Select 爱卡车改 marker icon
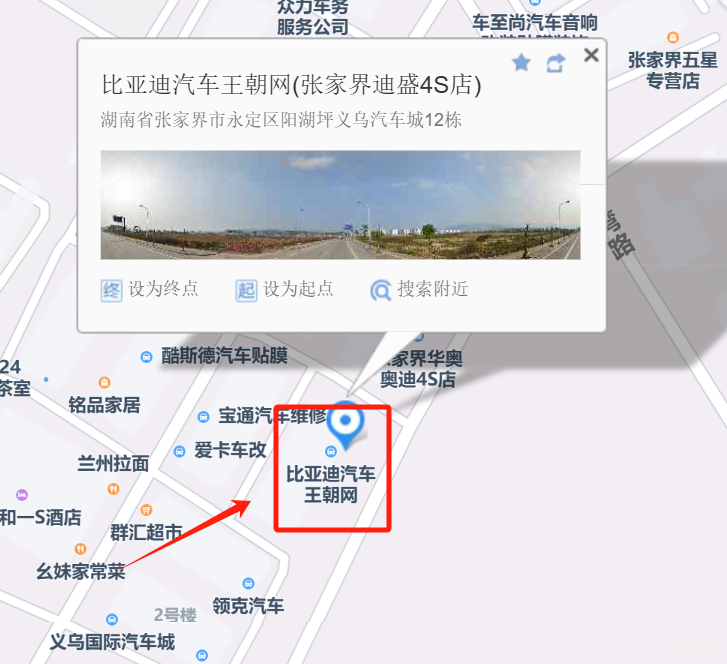This screenshot has width=727, height=664. 179,451
